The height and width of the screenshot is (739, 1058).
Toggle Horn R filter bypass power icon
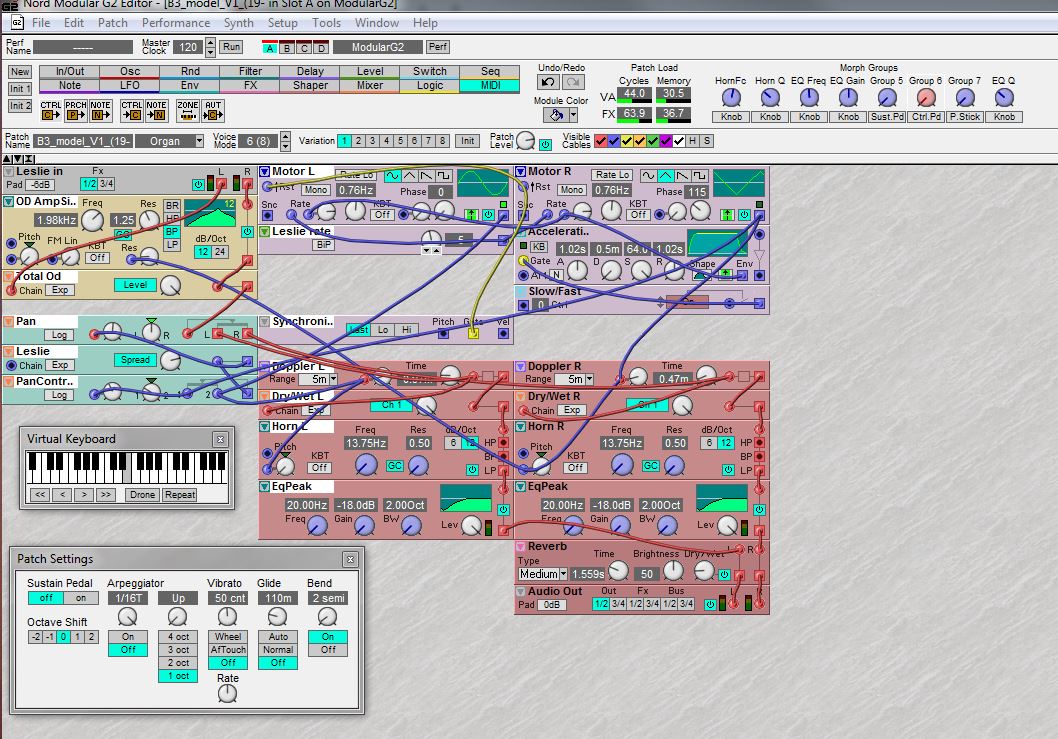coord(727,469)
